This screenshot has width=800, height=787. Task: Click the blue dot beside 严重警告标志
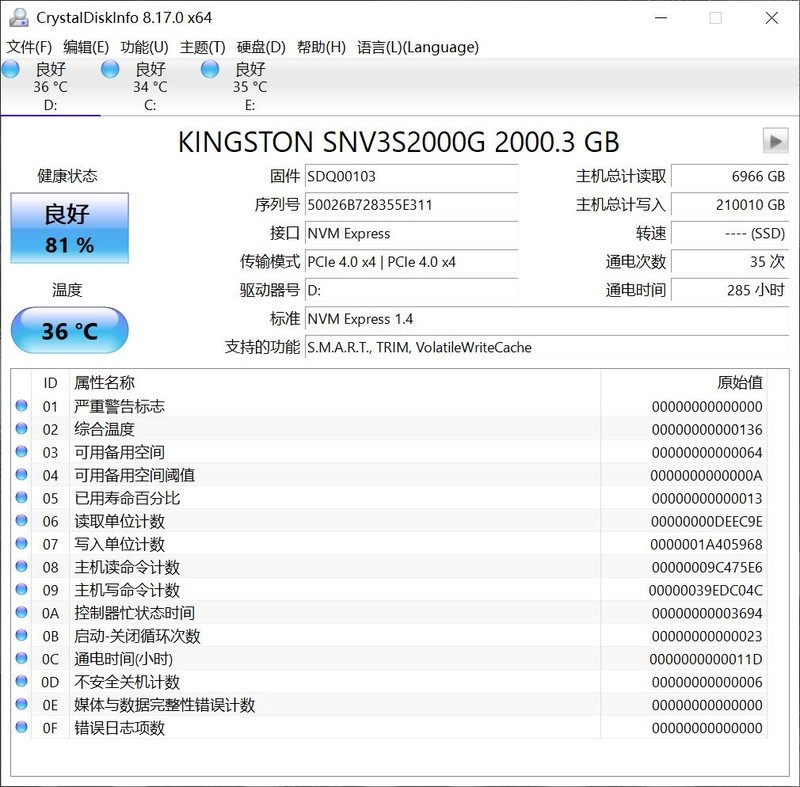(x=22, y=406)
